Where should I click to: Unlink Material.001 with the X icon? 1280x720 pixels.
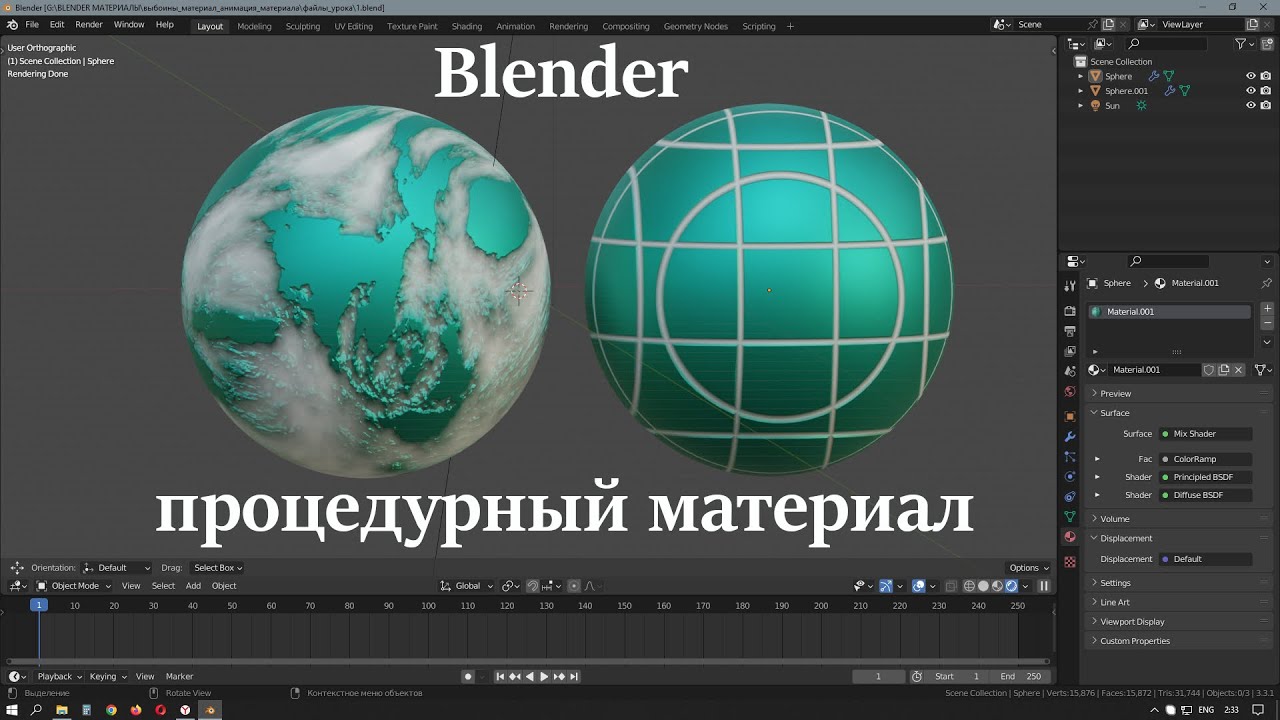click(1238, 370)
